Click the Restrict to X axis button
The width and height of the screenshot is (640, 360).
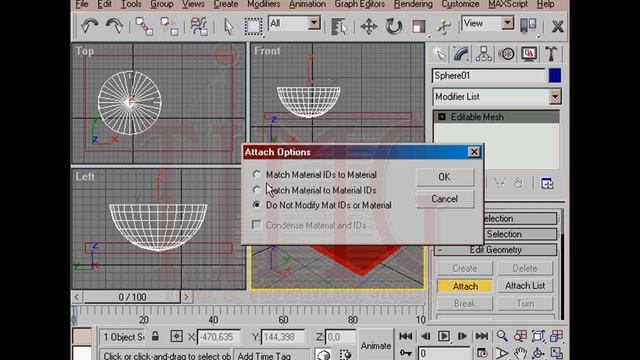(x=558, y=27)
